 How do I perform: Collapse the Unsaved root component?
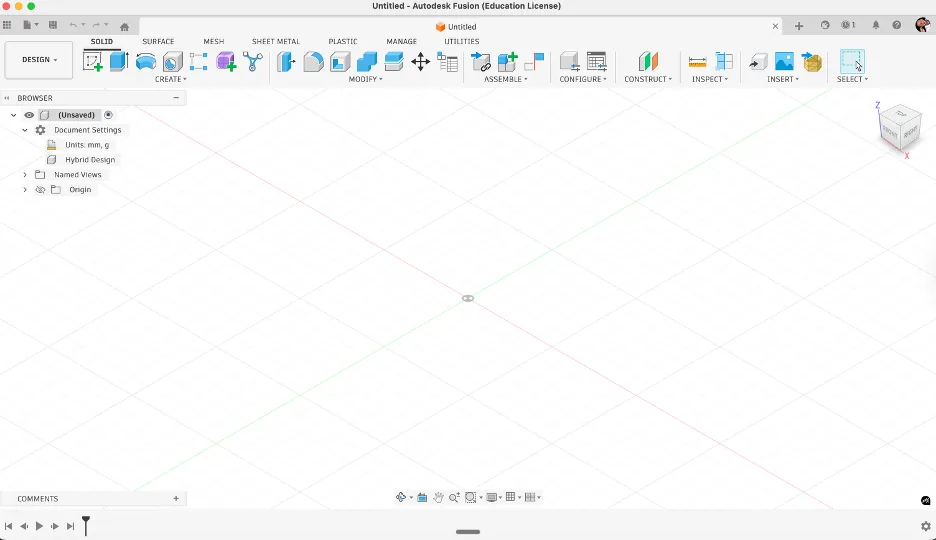coord(13,115)
